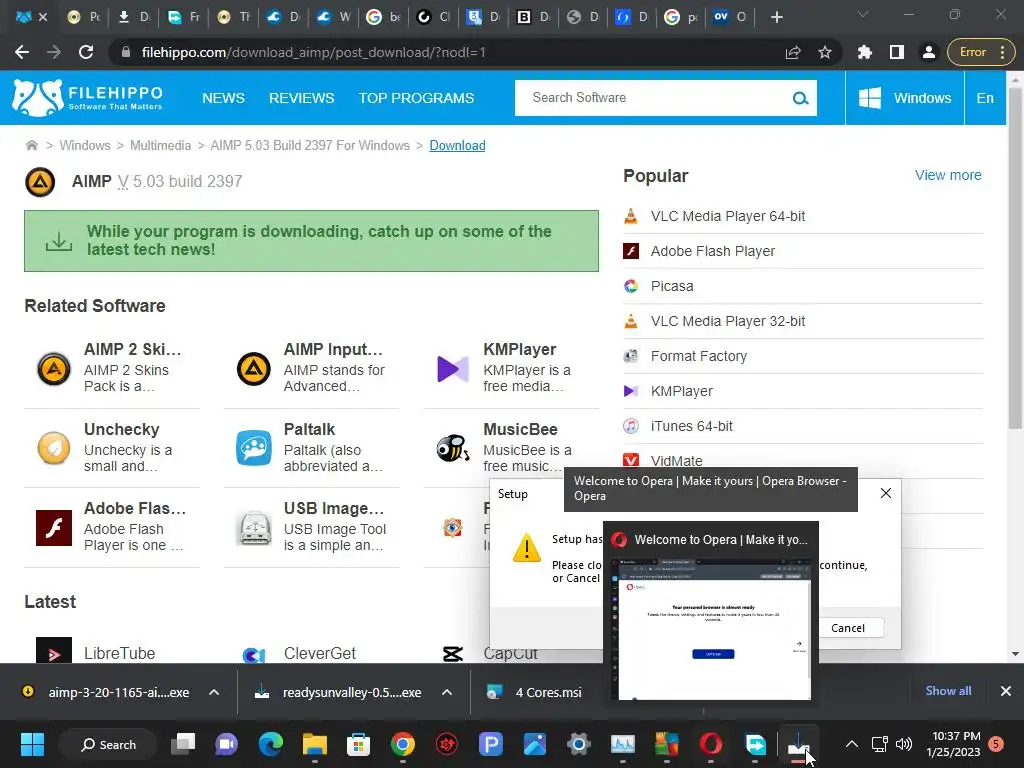Click the page vertical scrollbar
The image size is (1024, 768).
point(1015,258)
